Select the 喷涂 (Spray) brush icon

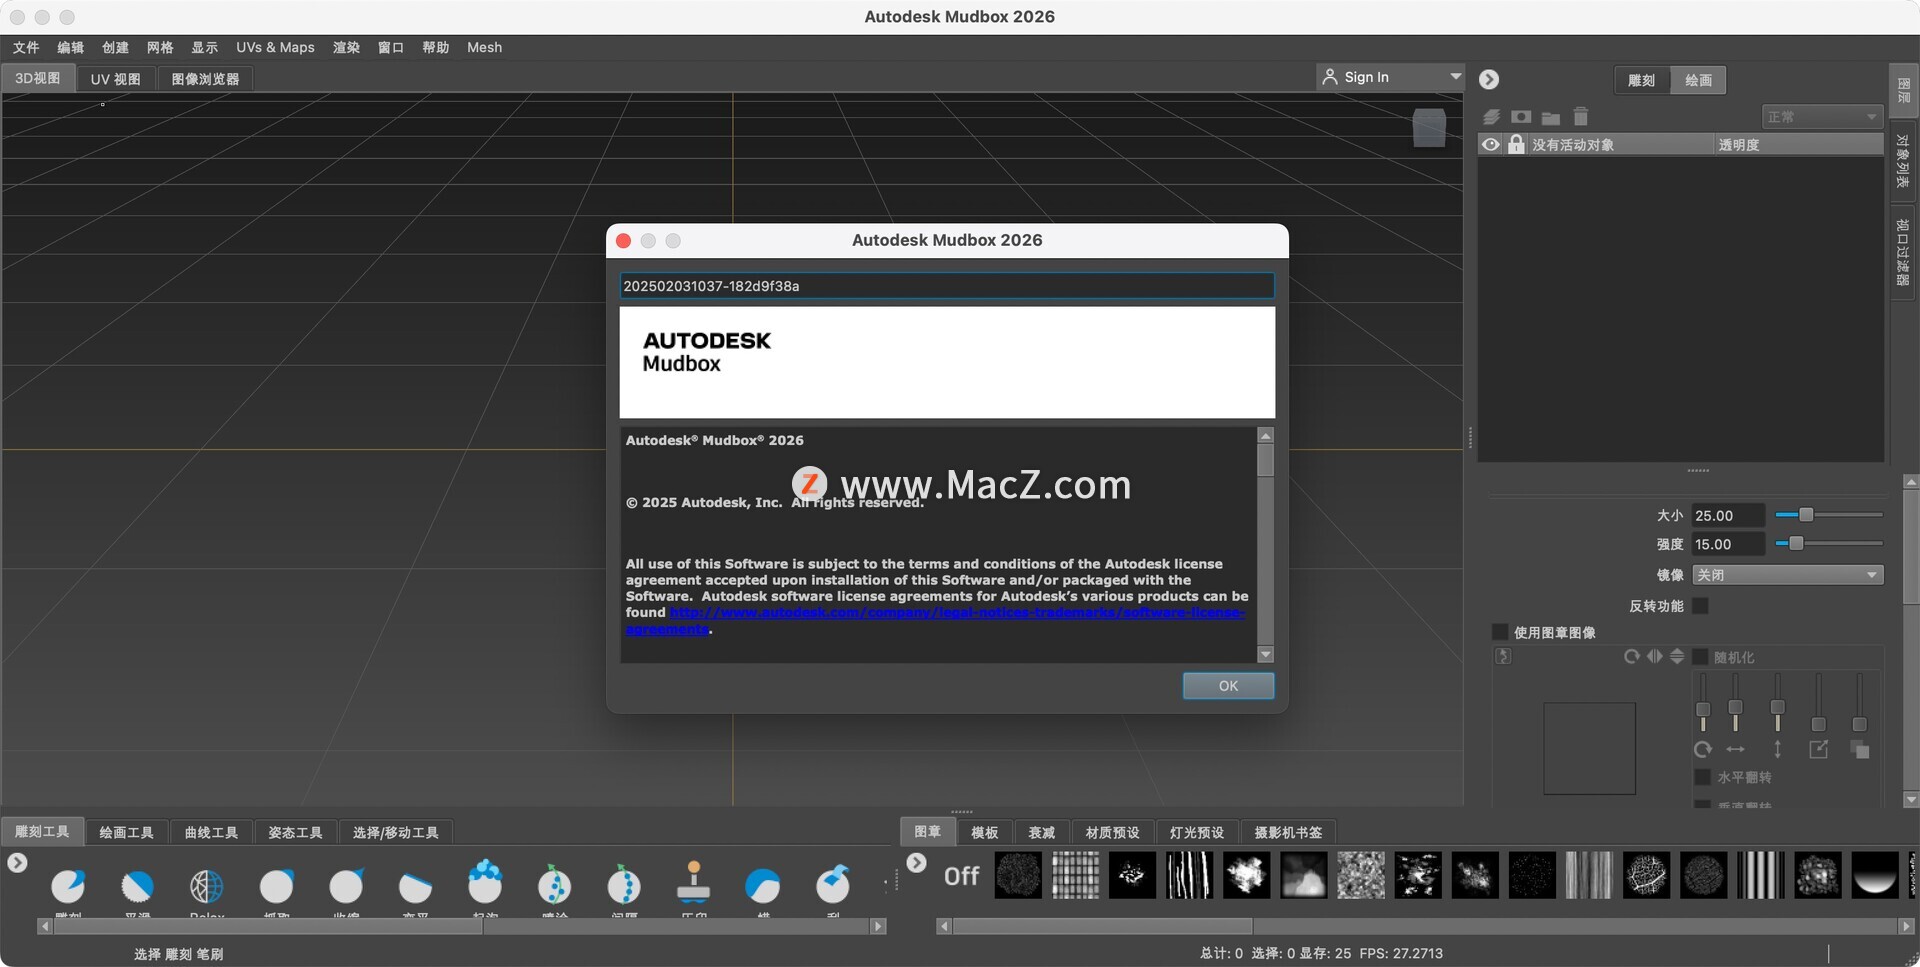554,884
